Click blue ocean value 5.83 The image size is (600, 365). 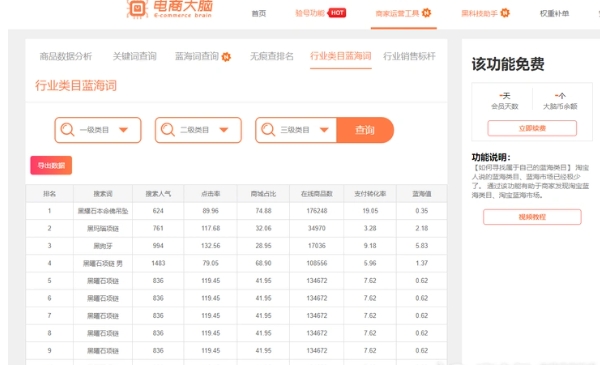pos(422,246)
